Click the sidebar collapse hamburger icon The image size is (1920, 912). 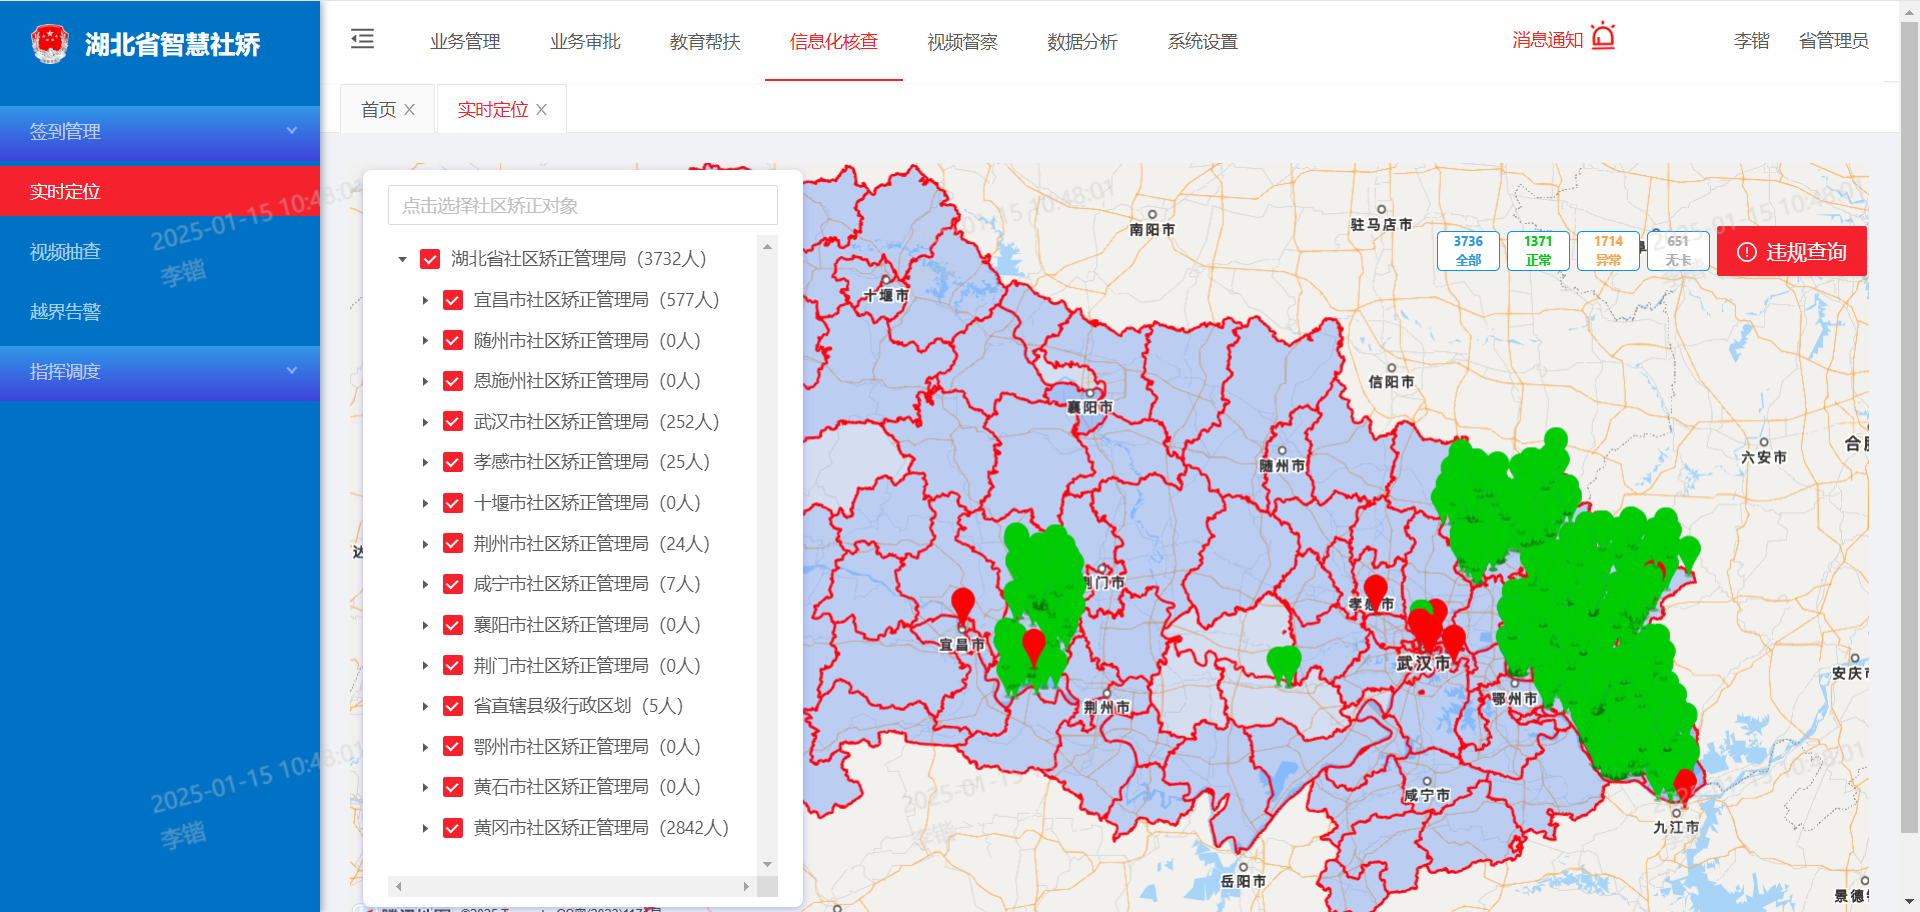tap(362, 39)
